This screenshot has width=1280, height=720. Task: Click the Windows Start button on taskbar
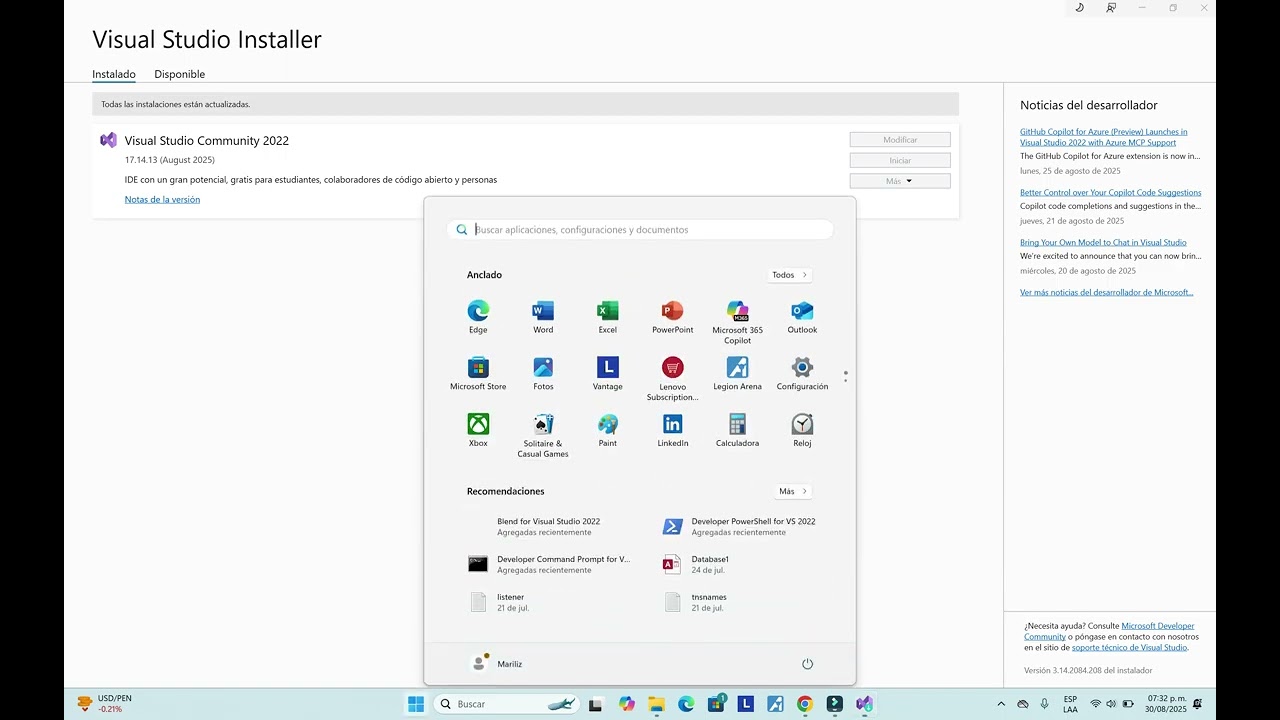(416, 704)
